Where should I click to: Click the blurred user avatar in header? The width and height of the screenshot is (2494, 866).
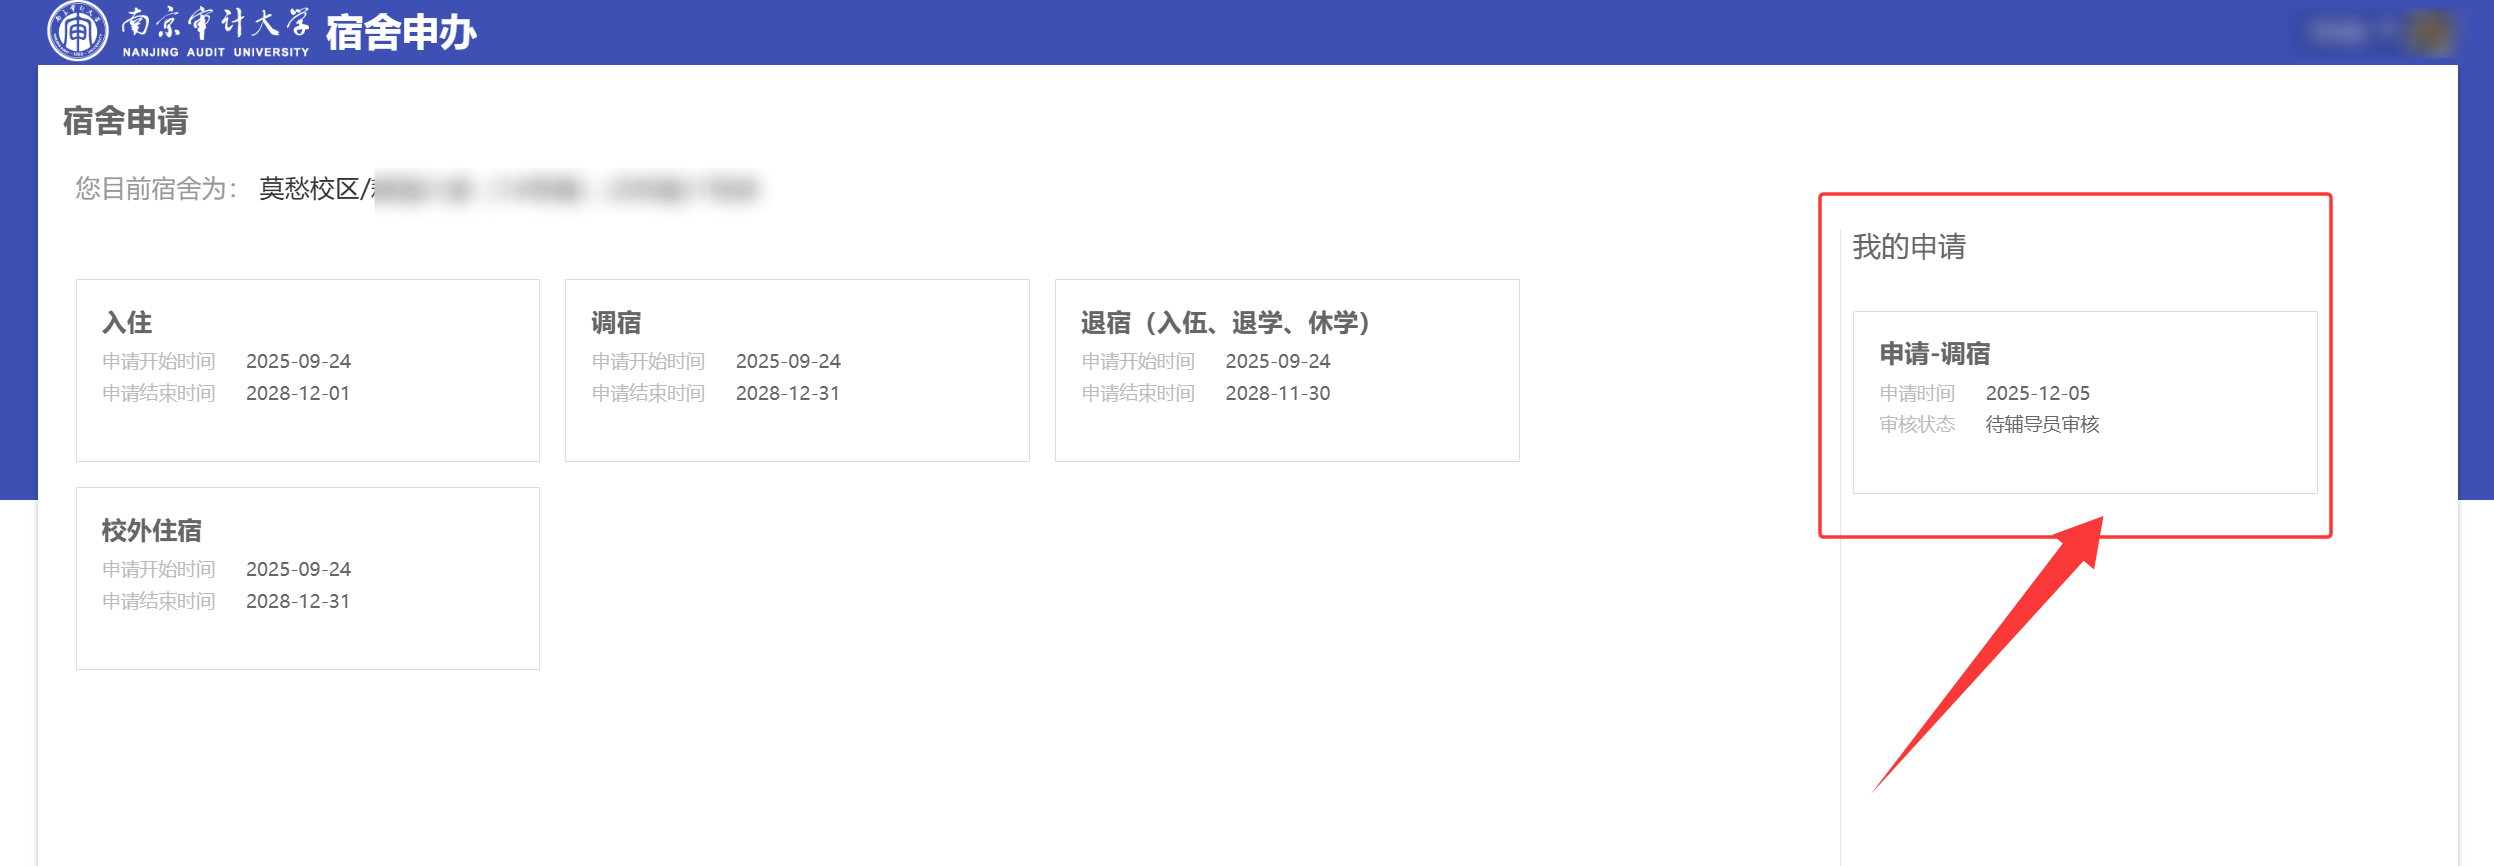pyautogui.click(x=2432, y=32)
